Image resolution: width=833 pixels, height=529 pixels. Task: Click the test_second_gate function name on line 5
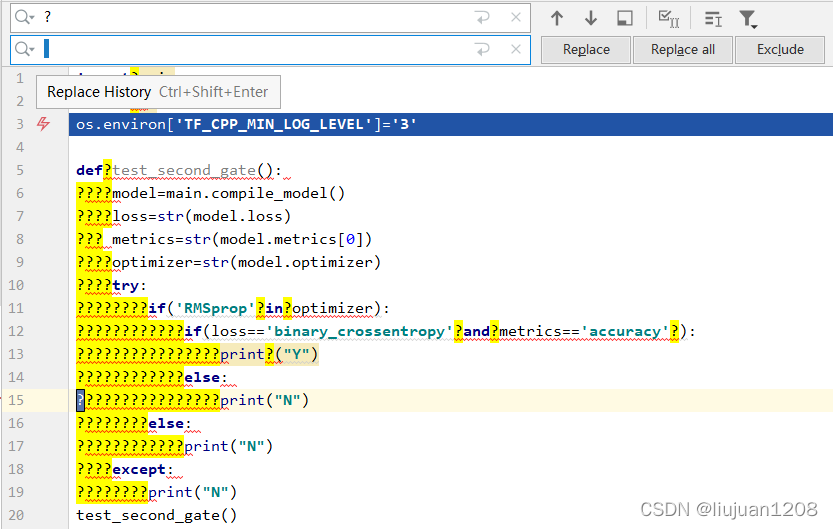coord(184,170)
